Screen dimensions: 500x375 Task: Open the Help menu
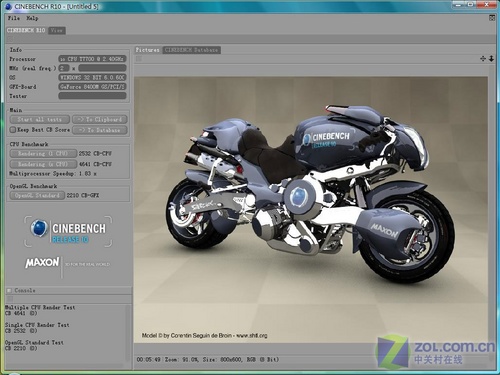point(32,18)
